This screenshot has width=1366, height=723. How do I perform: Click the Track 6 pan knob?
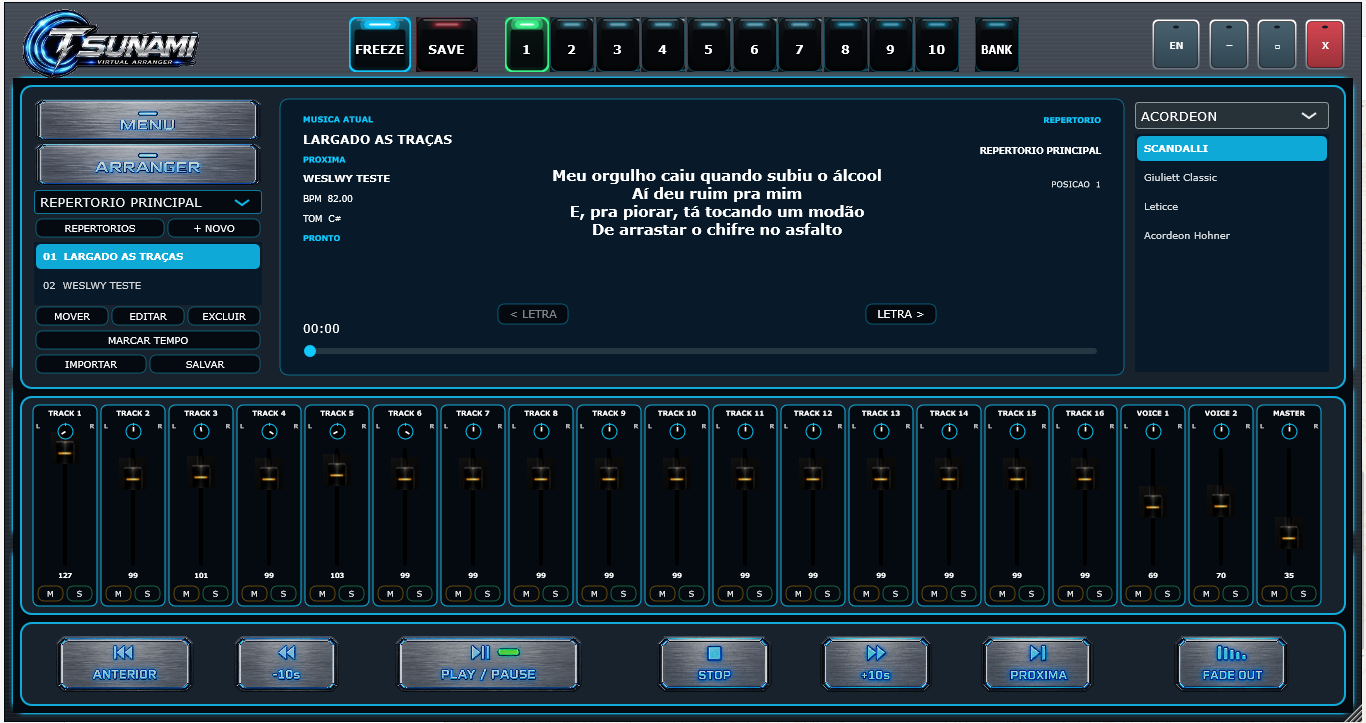point(405,431)
